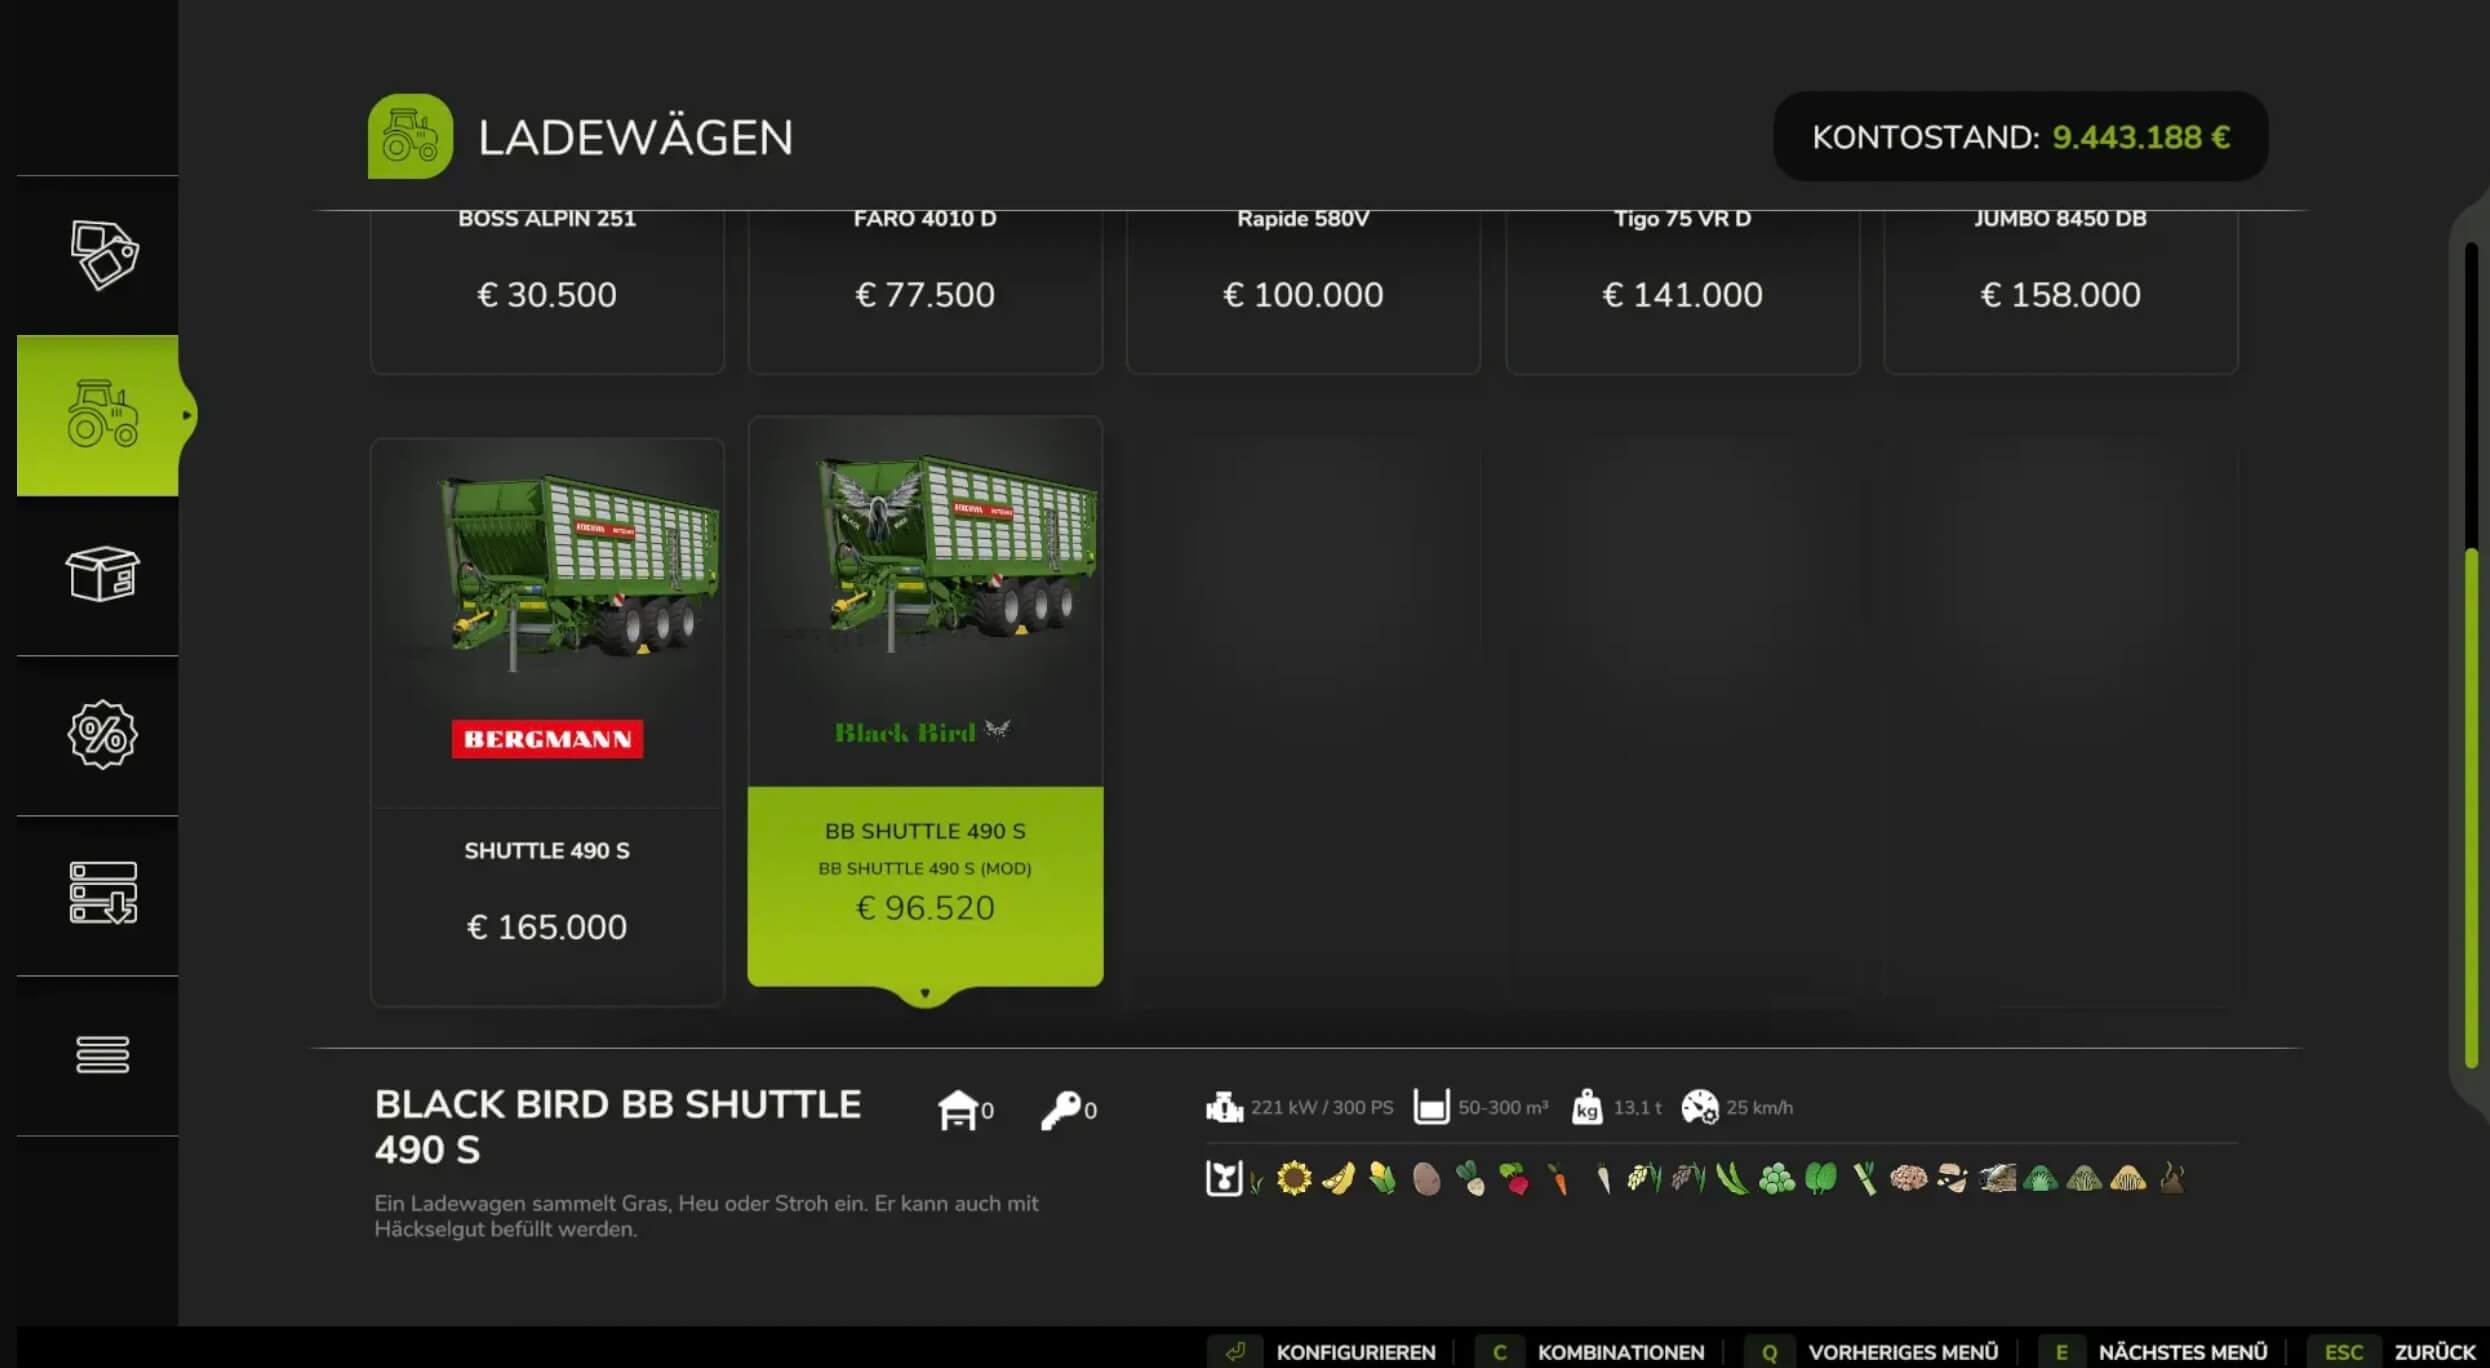Open the price tags sidebar category
Image resolution: width=2490 pixels, height=1368 pixels.
coord(103,255)
